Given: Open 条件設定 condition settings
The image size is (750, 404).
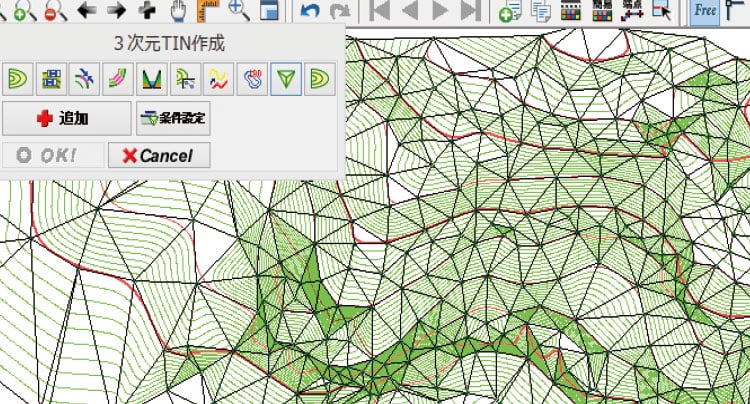Looking at the screenshot, I should coord(173,118).
